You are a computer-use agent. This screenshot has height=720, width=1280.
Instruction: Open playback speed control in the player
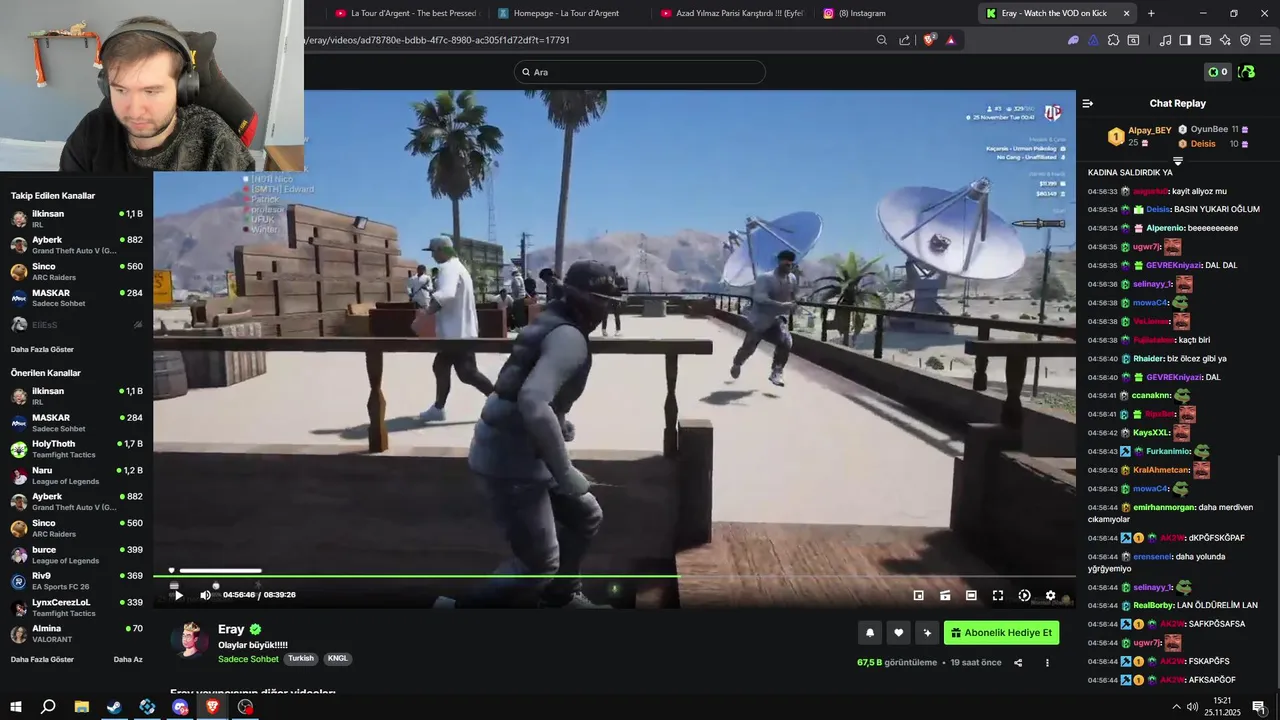[1024, 595]
